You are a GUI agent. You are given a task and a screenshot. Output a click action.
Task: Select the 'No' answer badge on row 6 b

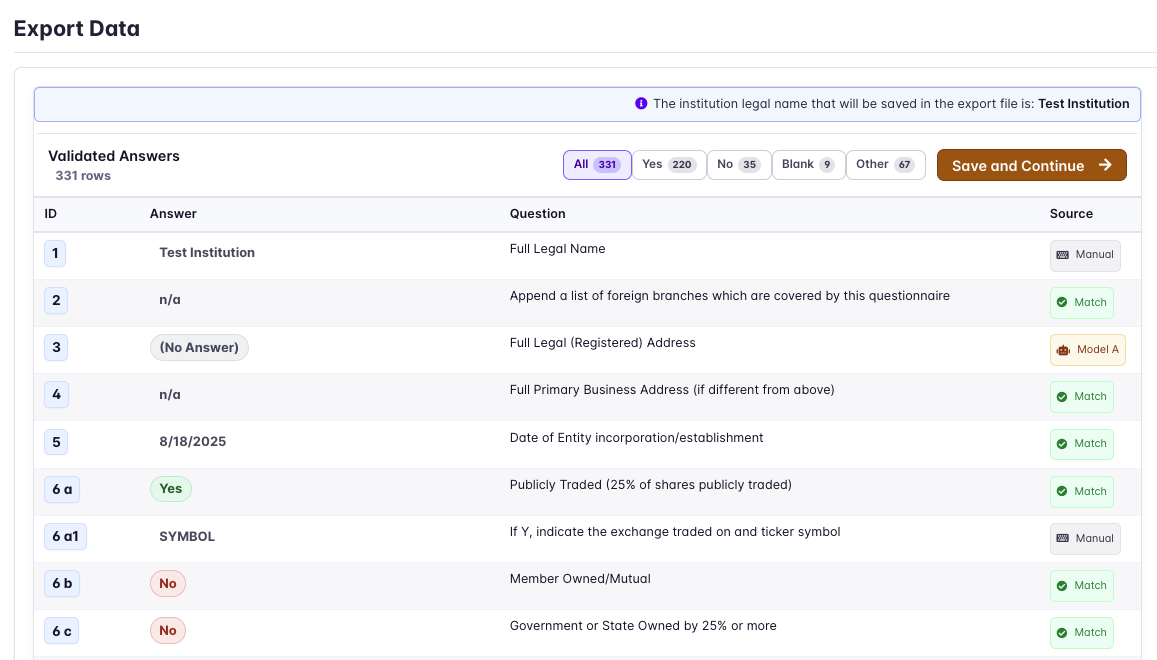coord(170,583)
